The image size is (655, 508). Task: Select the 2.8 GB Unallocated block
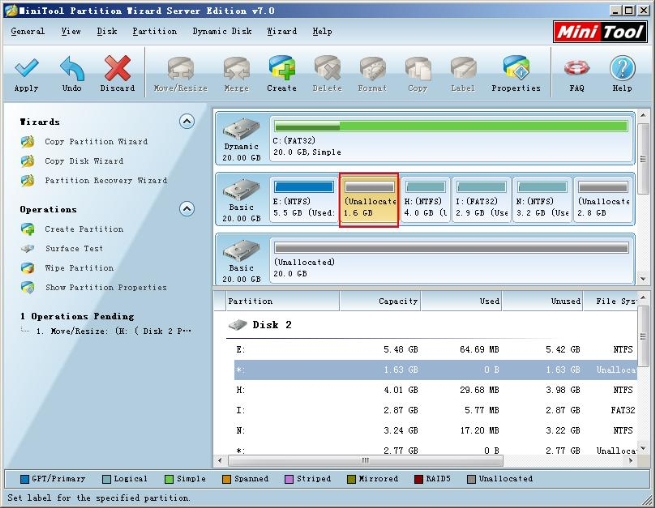[x=603, y=200]
